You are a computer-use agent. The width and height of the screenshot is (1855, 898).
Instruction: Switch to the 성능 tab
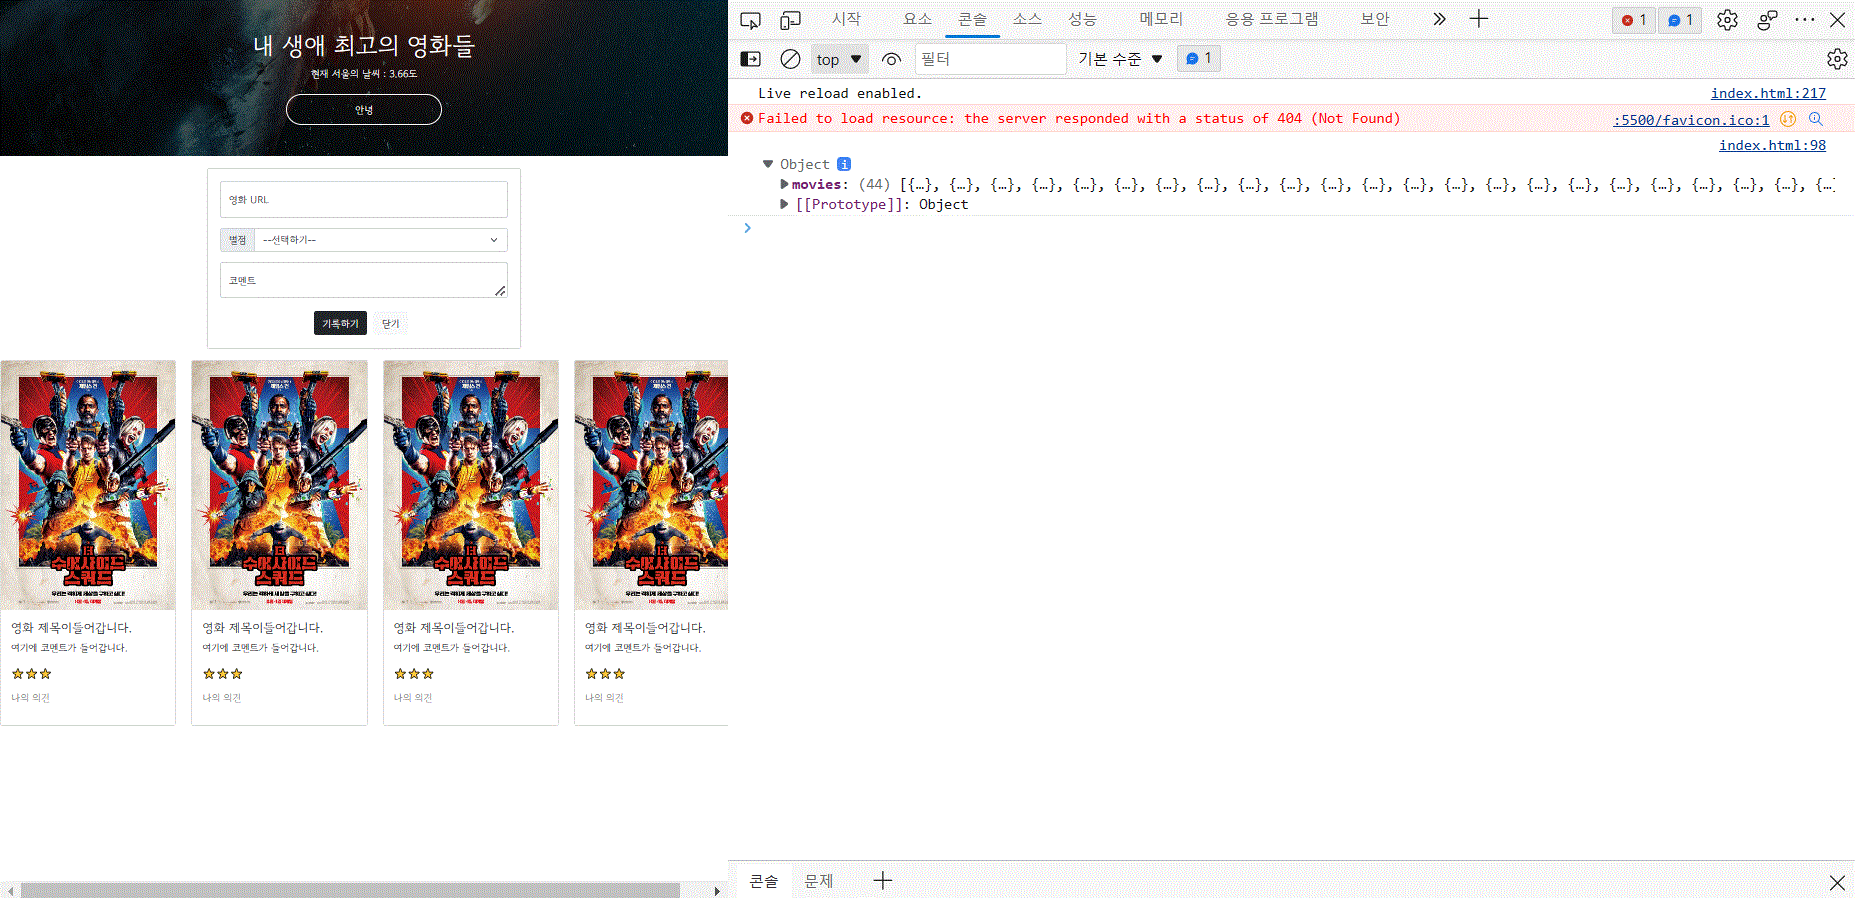coord(1082,19)
